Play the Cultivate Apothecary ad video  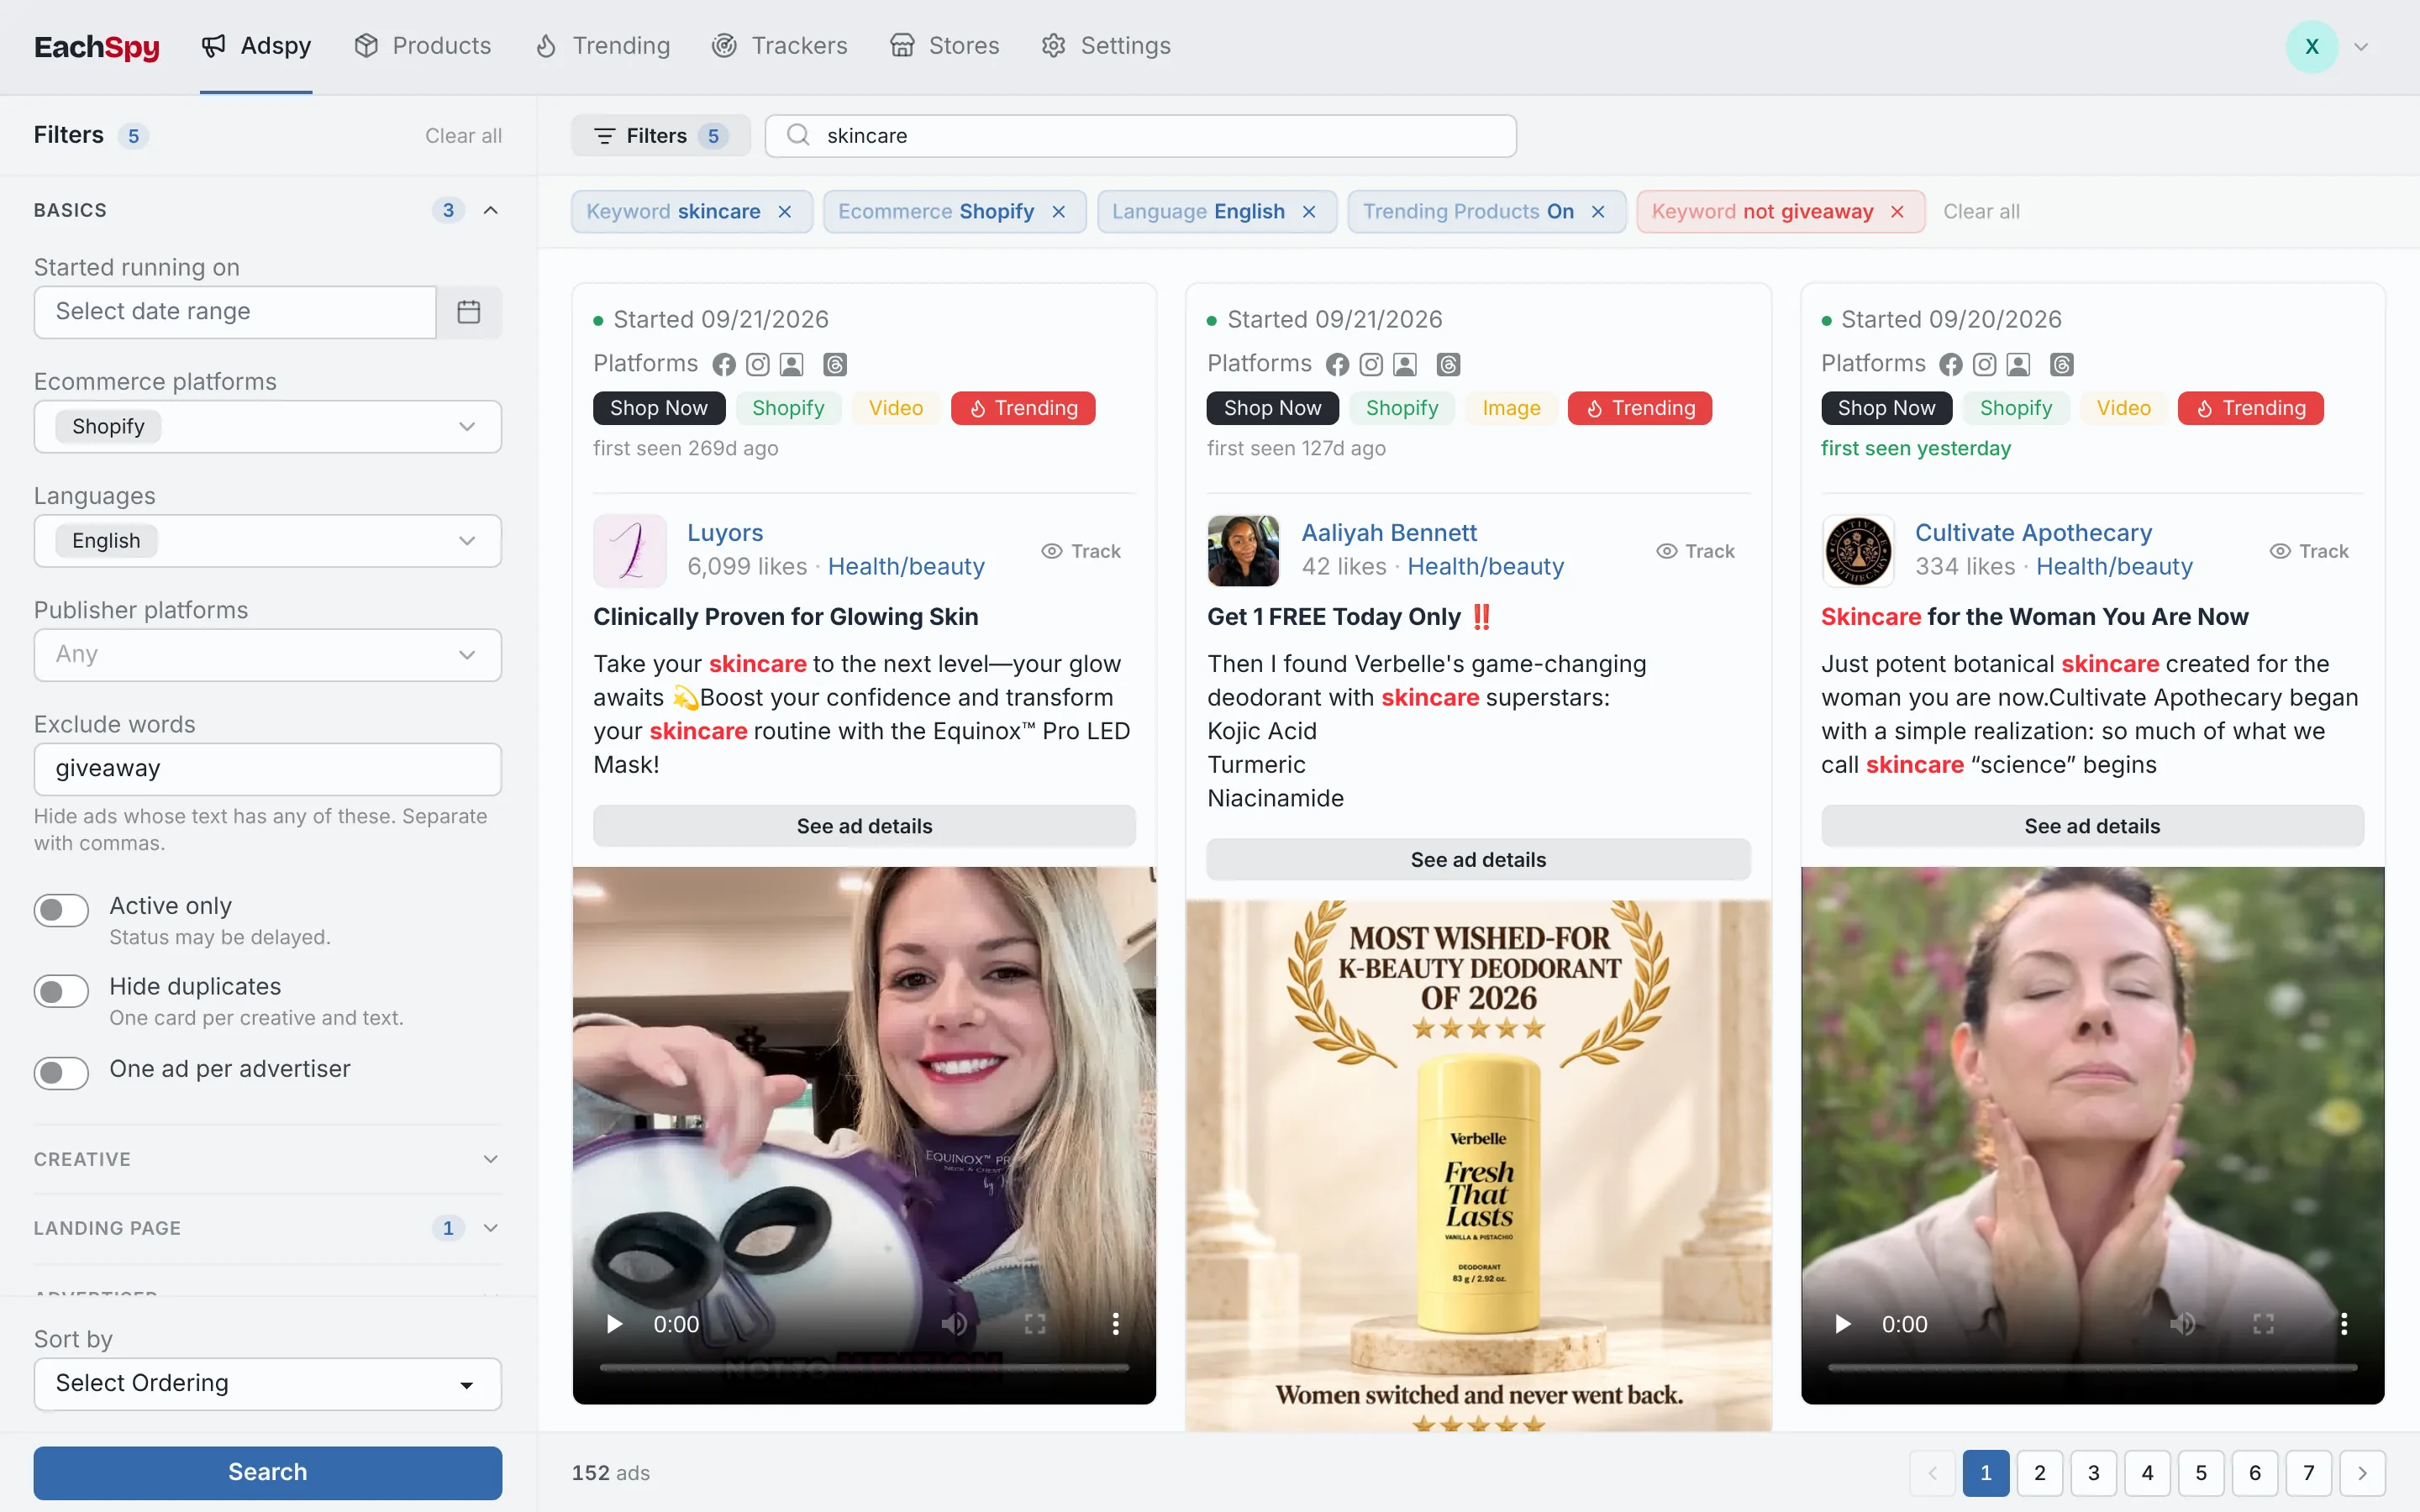(x=1843, y=1324)
